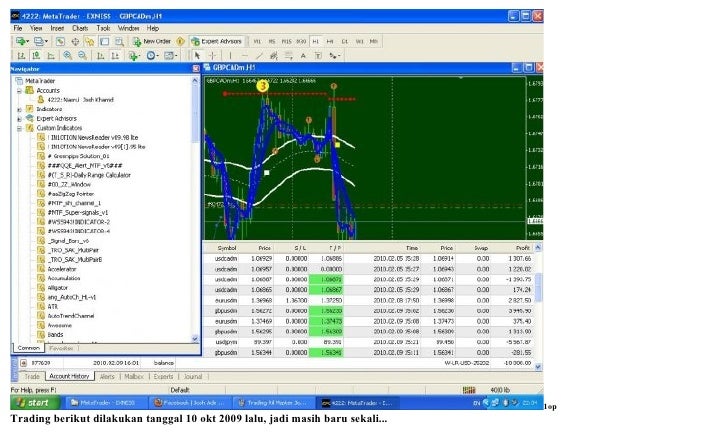The height and width of the screenshot is (442, 728).
Task: Toggle the Navigator panel toolbar icon
Action: pos(90,42)
